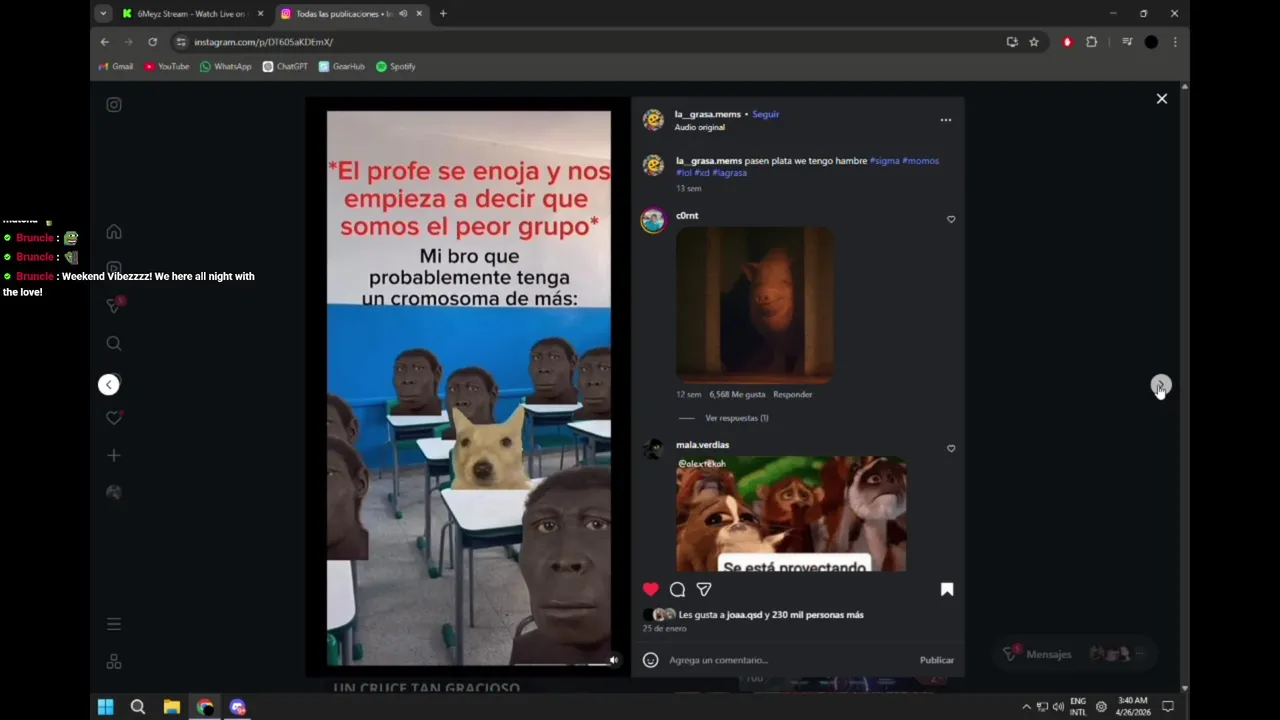Open the #sigma hashtag
The image size is (1280, 720).
point(885,160)
